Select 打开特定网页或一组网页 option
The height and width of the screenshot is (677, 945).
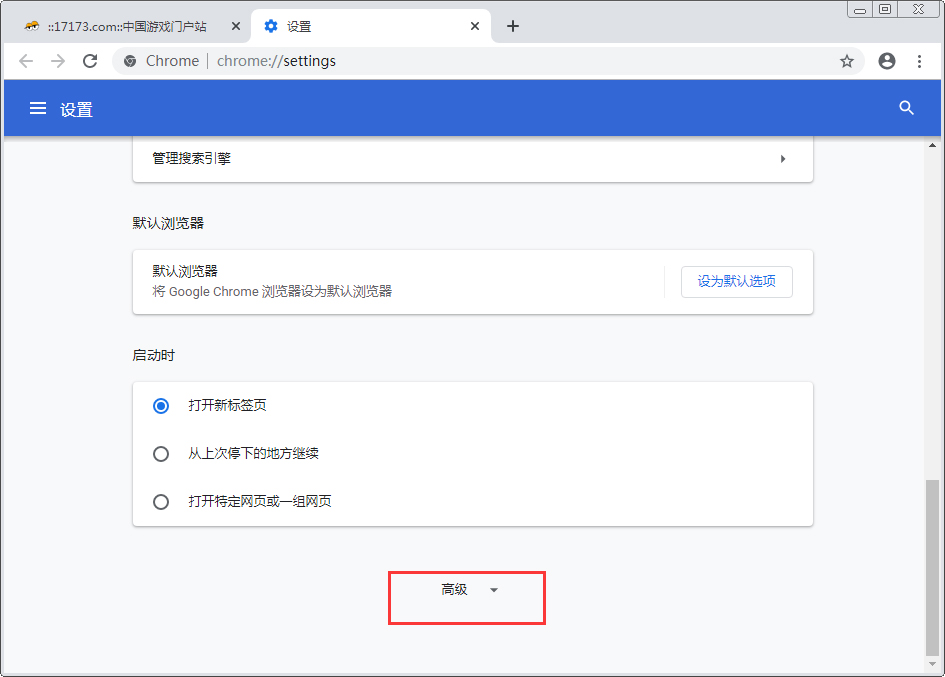(x=161, y=502)
